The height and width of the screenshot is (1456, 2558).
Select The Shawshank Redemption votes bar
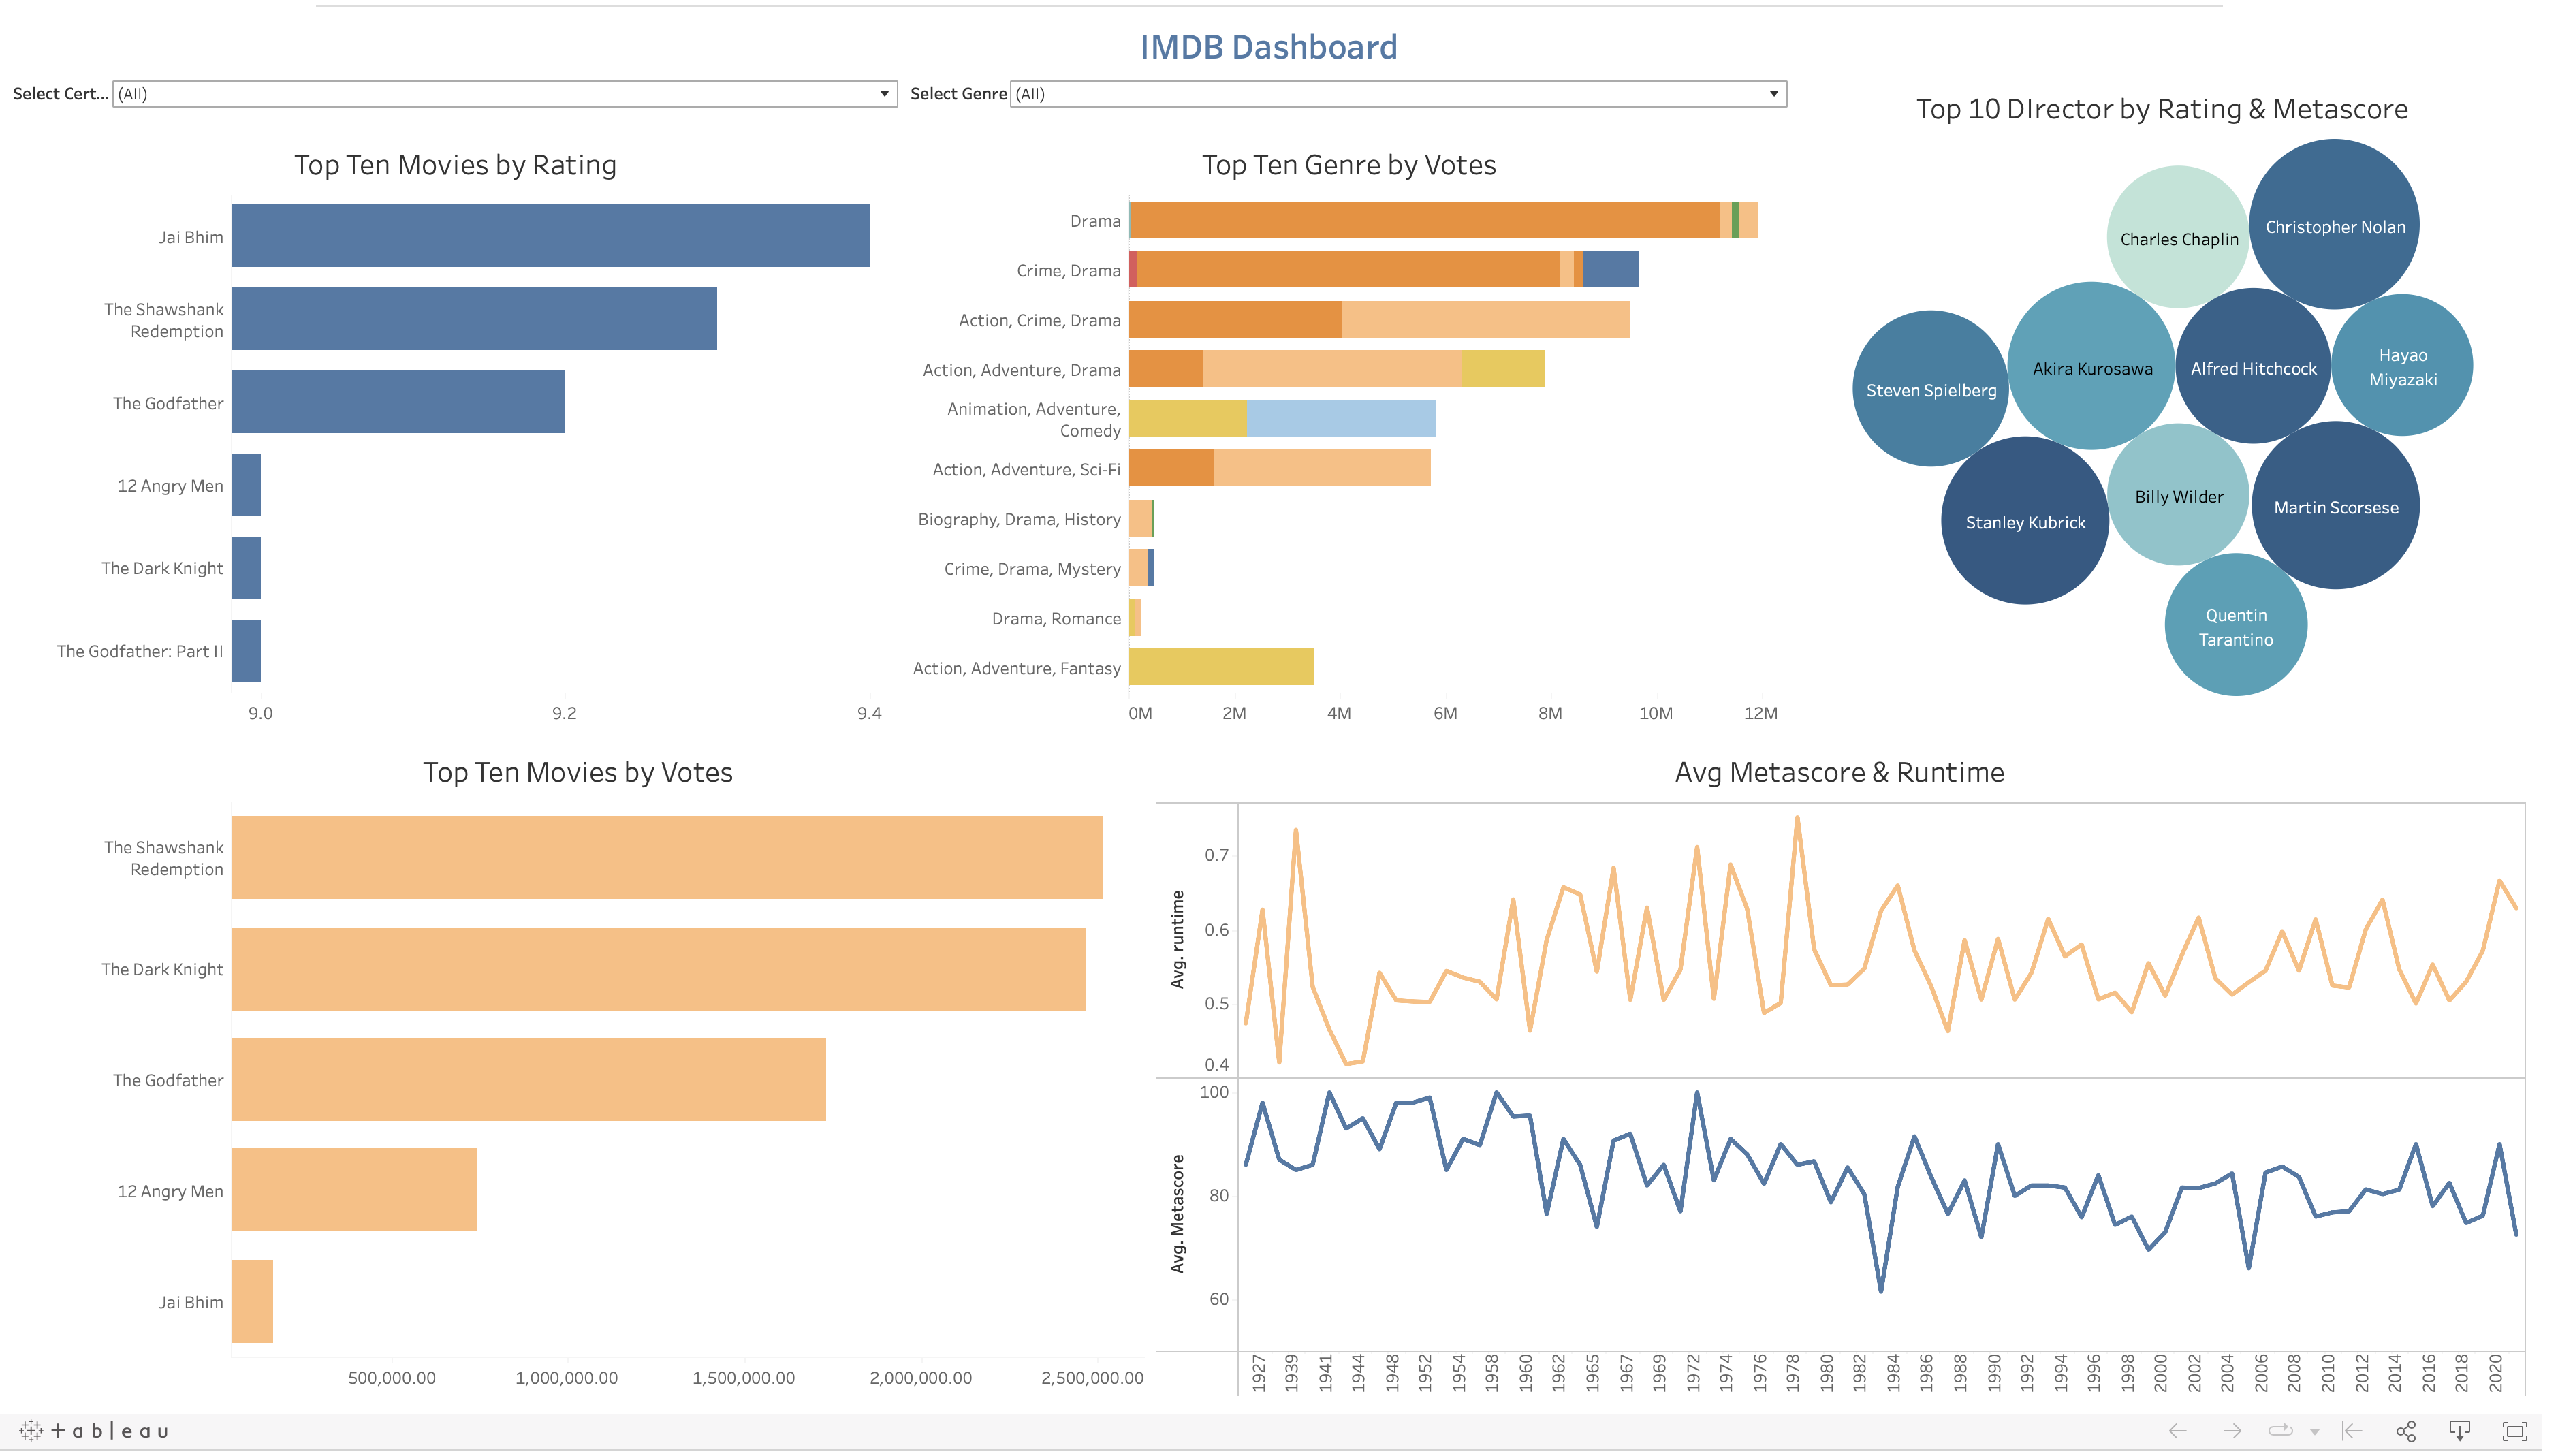(x=667, y=858)
